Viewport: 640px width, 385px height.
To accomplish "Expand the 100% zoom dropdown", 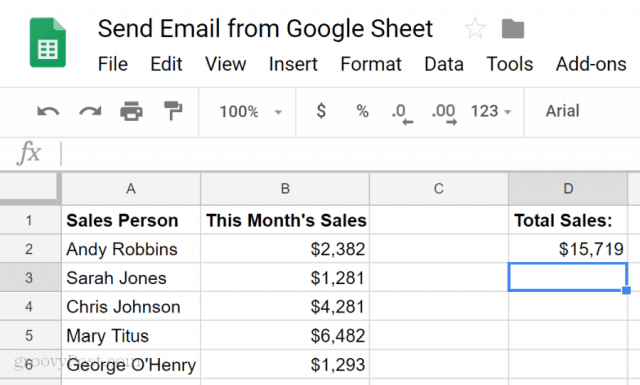I will 250,111.
